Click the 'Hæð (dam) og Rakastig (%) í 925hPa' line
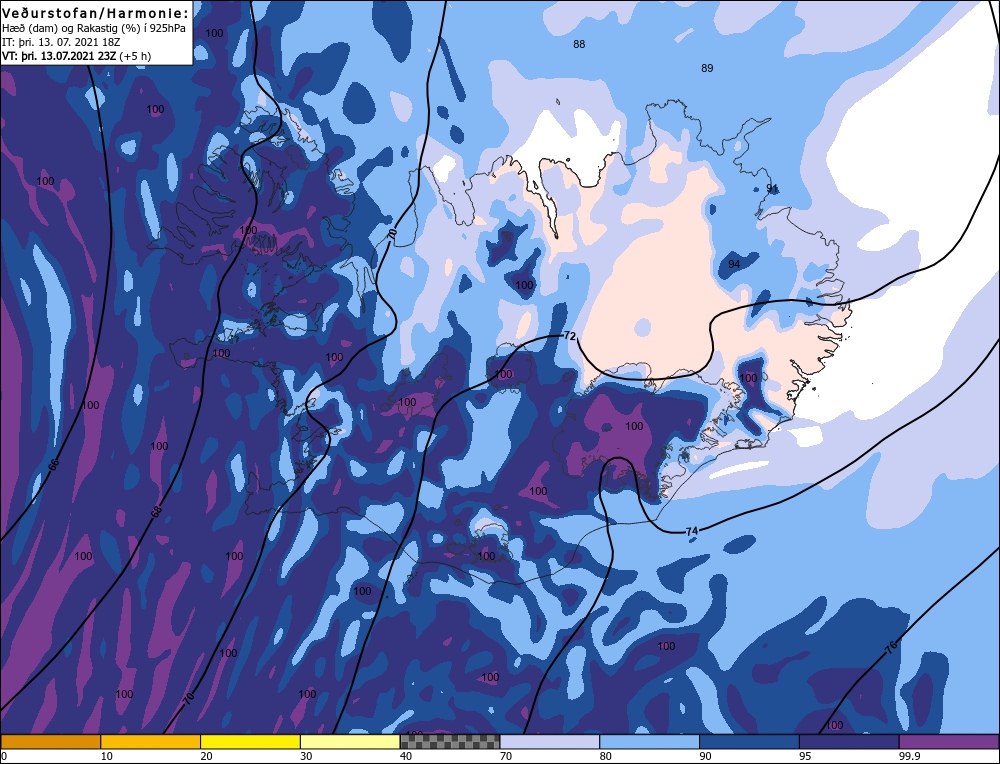 94,28
